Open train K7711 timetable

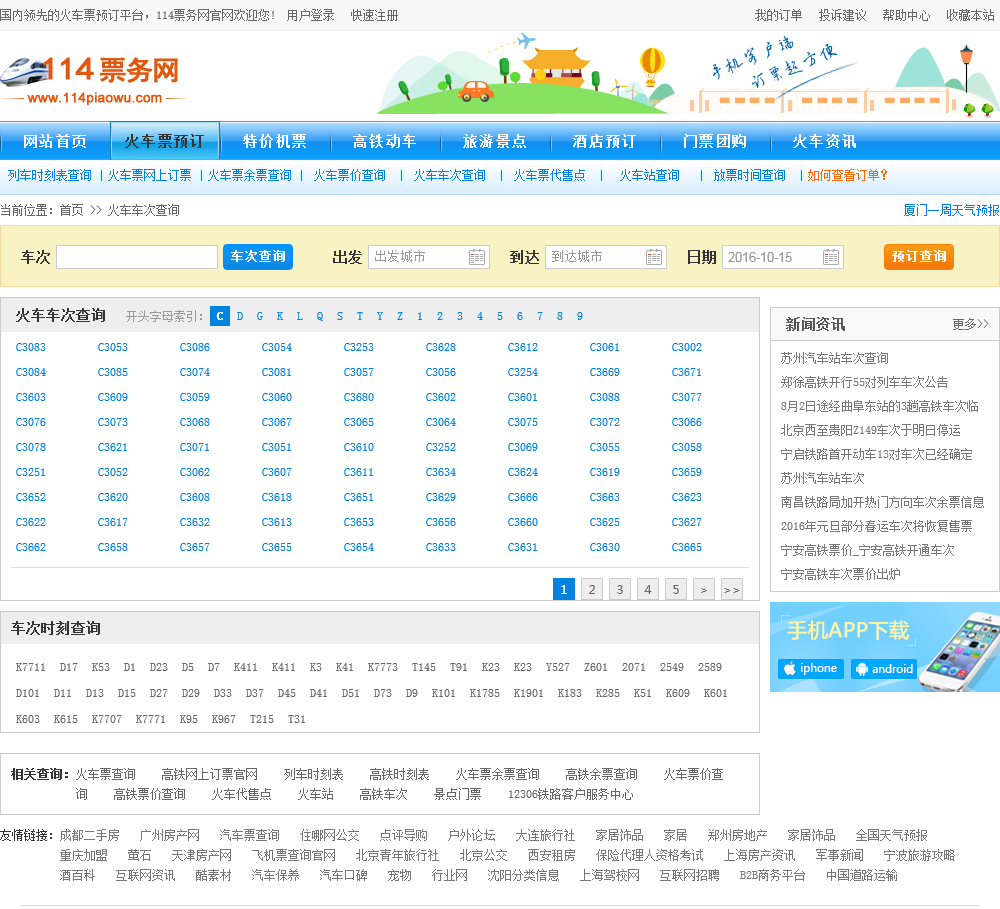[x=31, y=667]
